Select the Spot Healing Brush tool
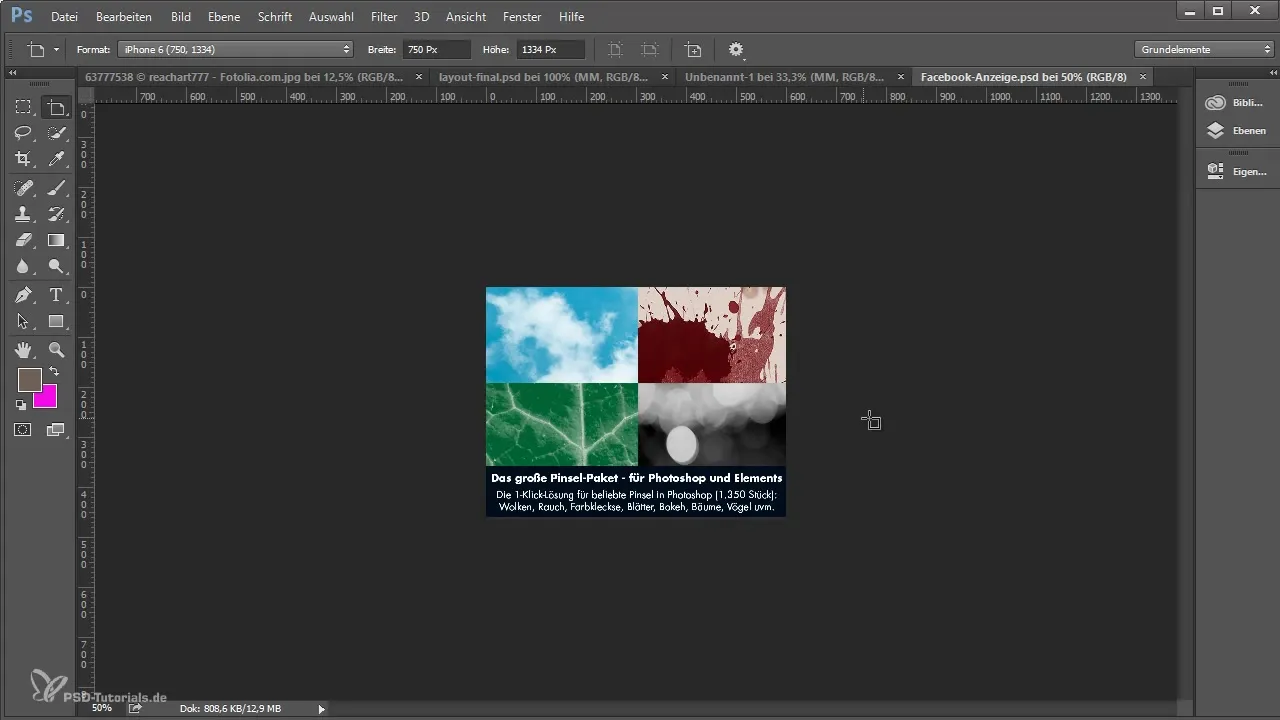The image size is (1280, 720). (23, 187)
